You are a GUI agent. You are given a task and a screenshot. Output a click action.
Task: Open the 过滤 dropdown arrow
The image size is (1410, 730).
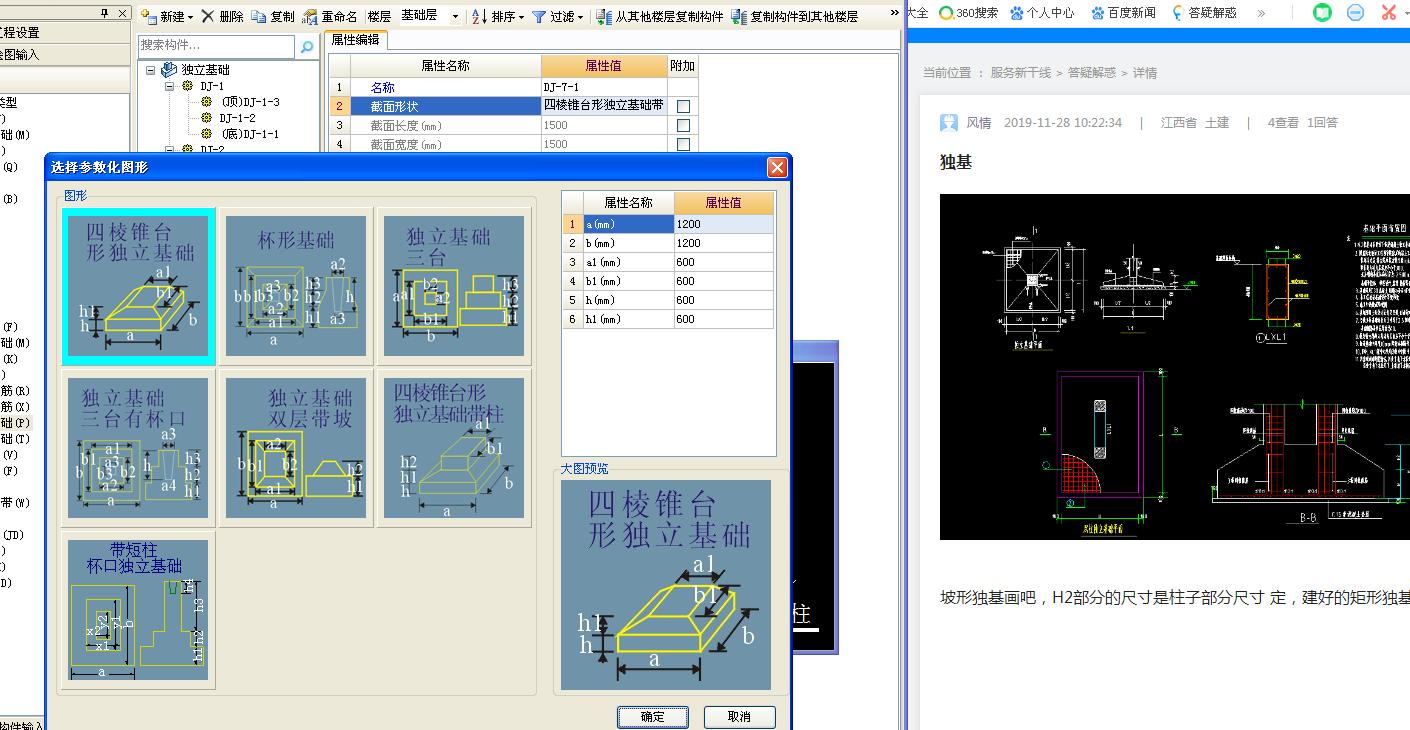pyautogui.click(x=581, y=17)
